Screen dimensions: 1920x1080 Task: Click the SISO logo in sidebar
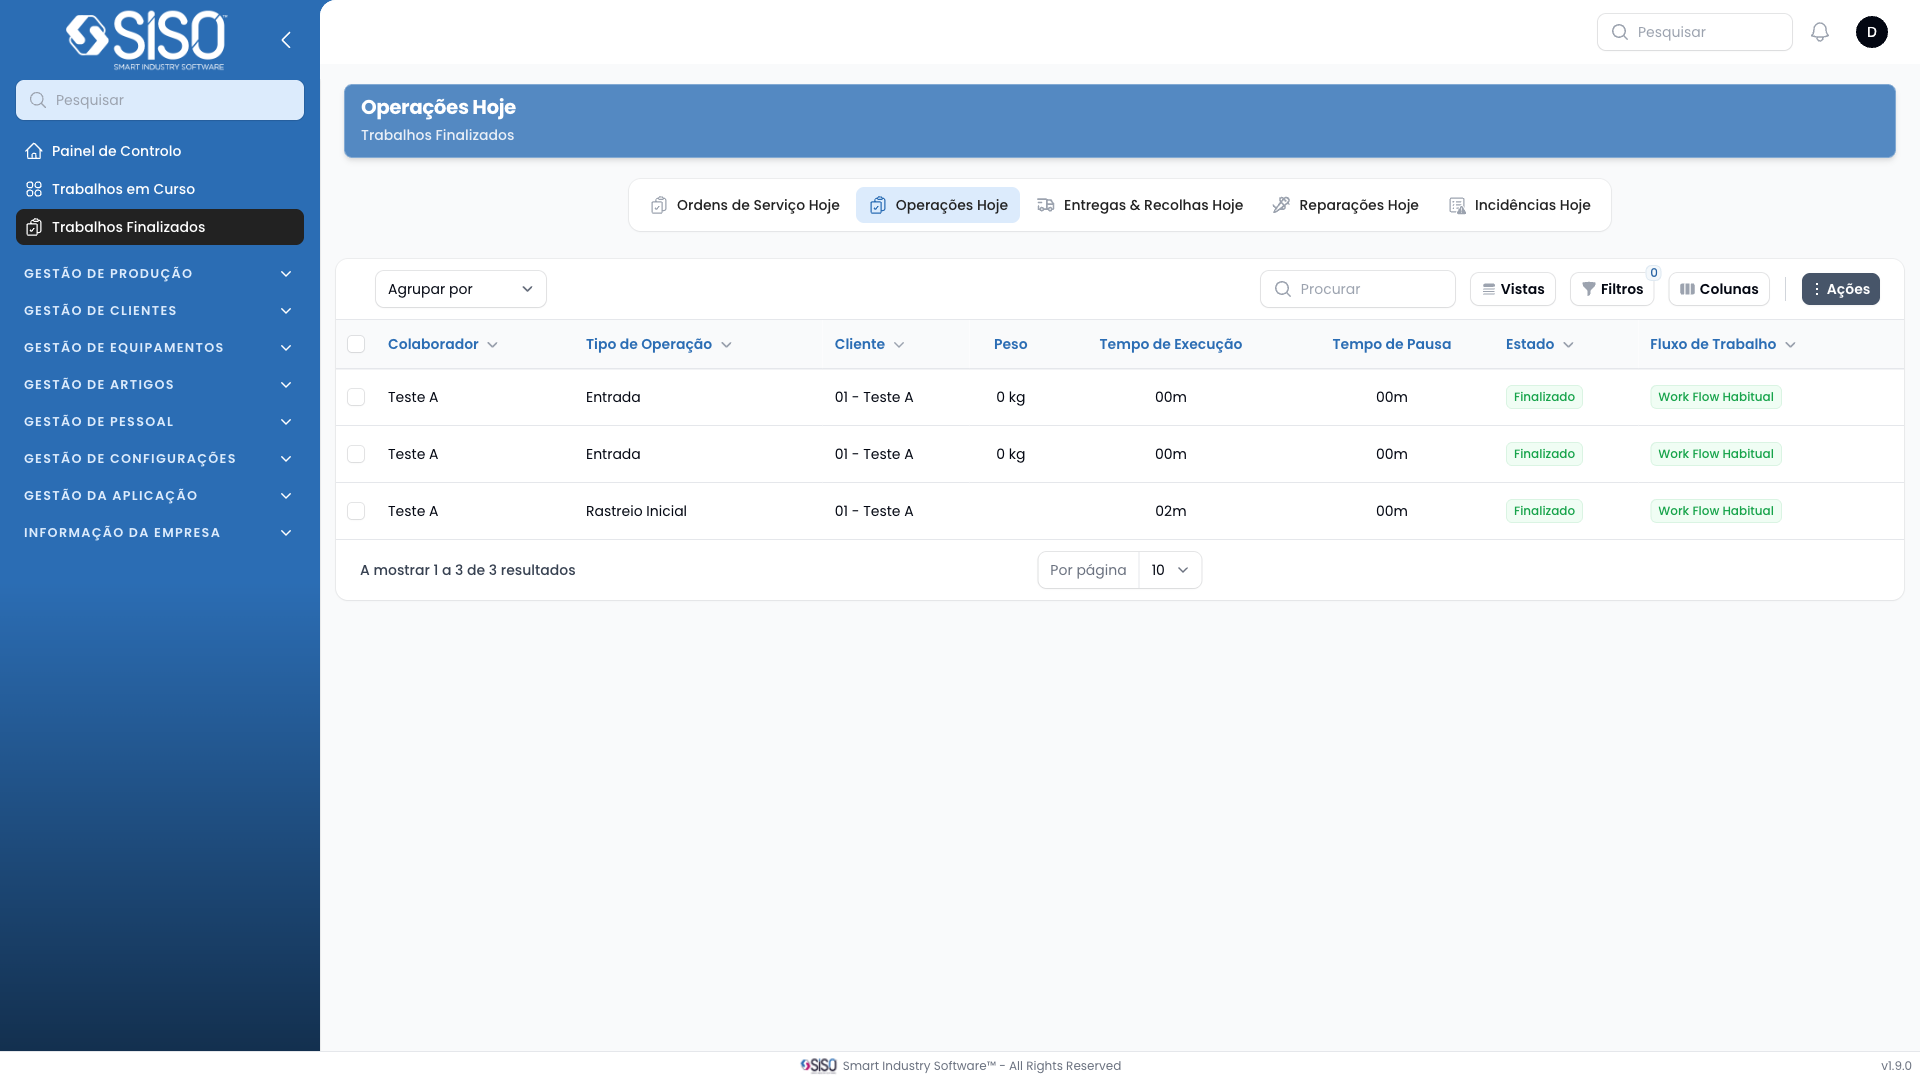(x=146, y=40)
